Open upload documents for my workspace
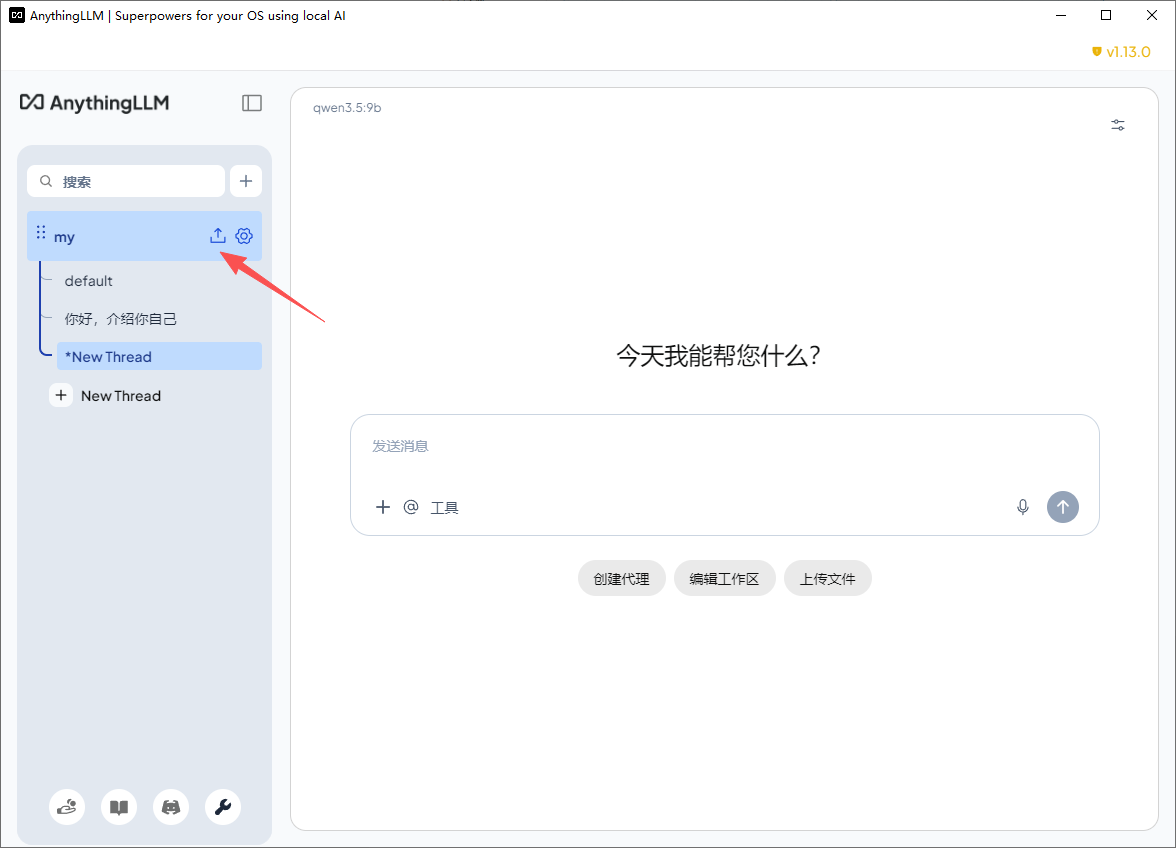 point(218,235)
